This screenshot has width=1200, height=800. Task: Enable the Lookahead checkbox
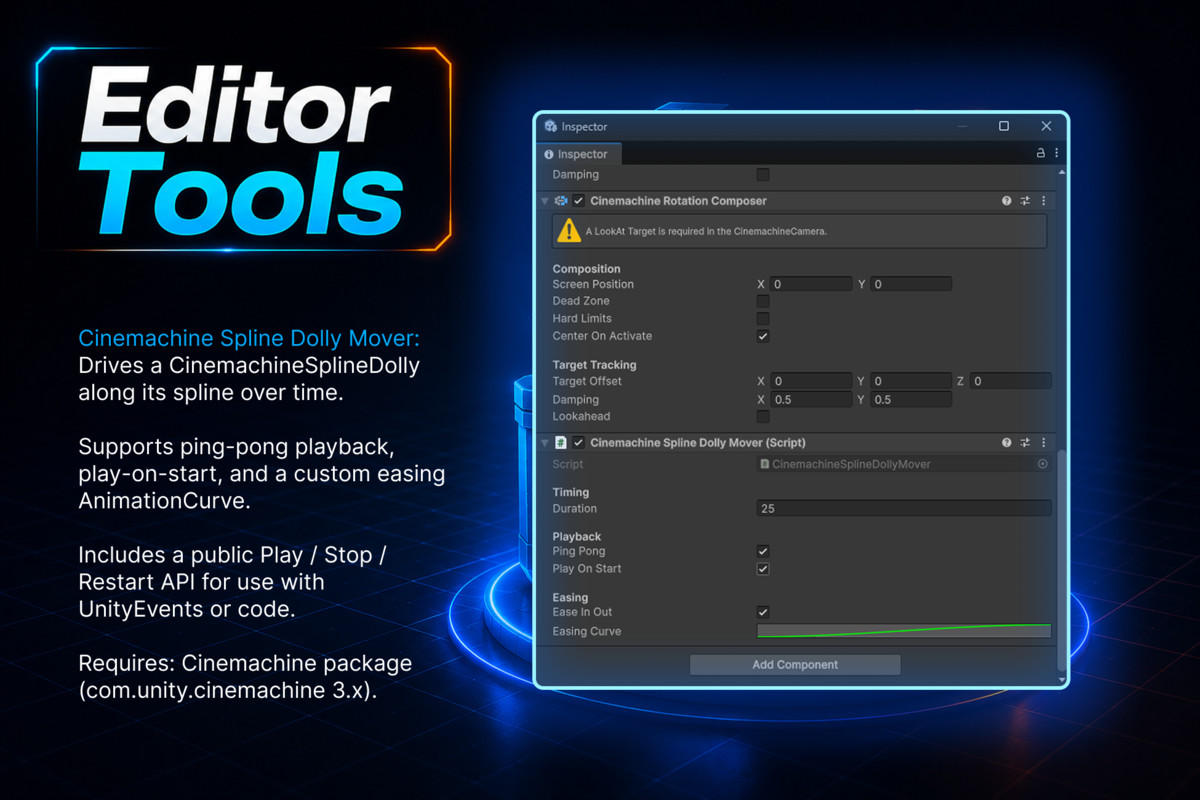763,416
